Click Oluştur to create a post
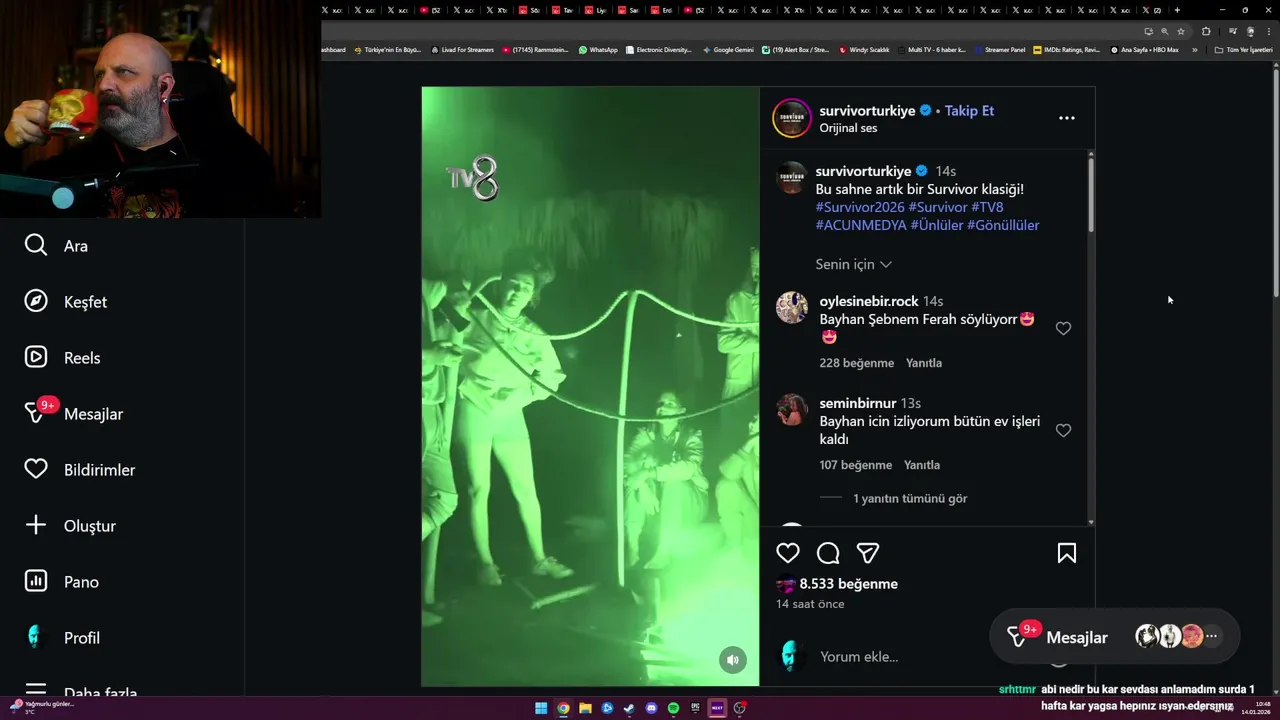The height and width of the screenshot is (720, 1280). [70, 525]
